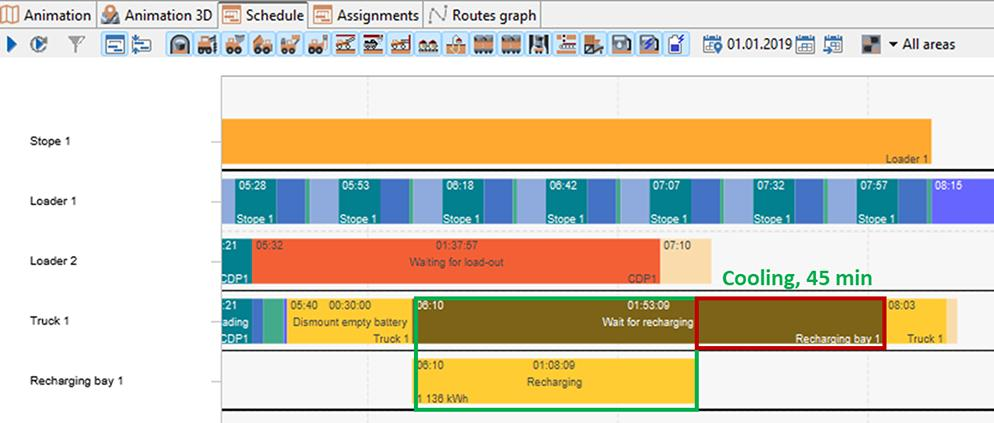The height and width of the screenshot is (423, 994).
Task: Click the purple Loader 1 block at 08:15
Action: coord(963,201)
